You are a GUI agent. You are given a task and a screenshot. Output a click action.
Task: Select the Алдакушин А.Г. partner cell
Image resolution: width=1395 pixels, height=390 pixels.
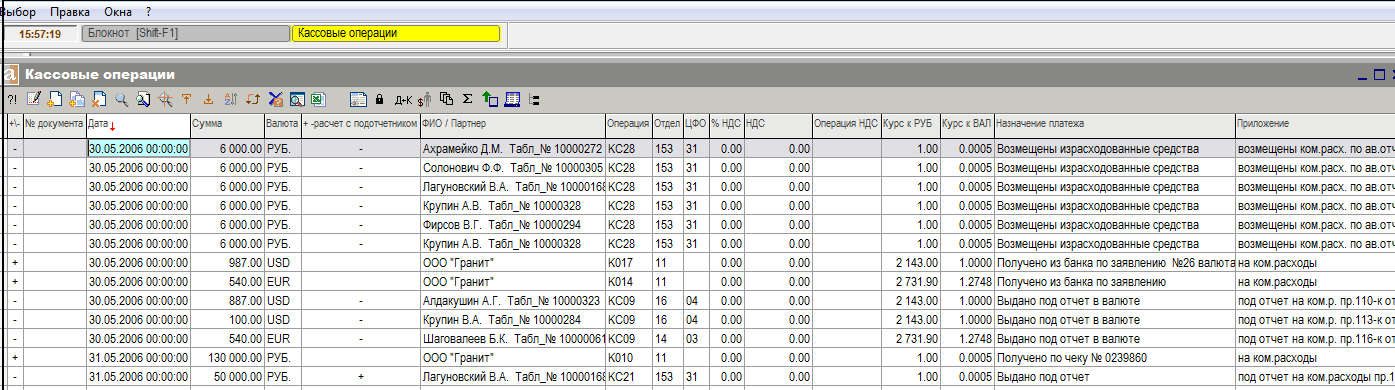tap(512, 300)
